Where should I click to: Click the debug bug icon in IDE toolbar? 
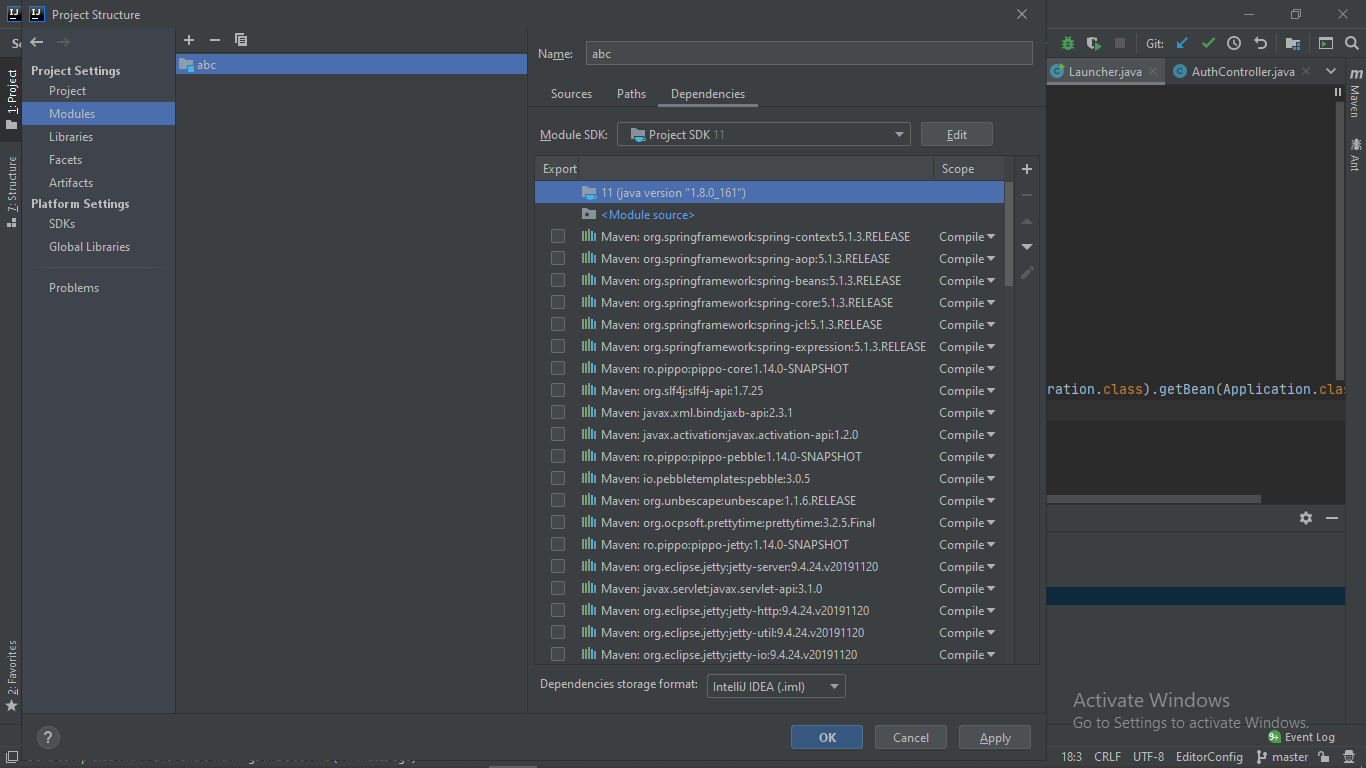[x=1068, y=43]
